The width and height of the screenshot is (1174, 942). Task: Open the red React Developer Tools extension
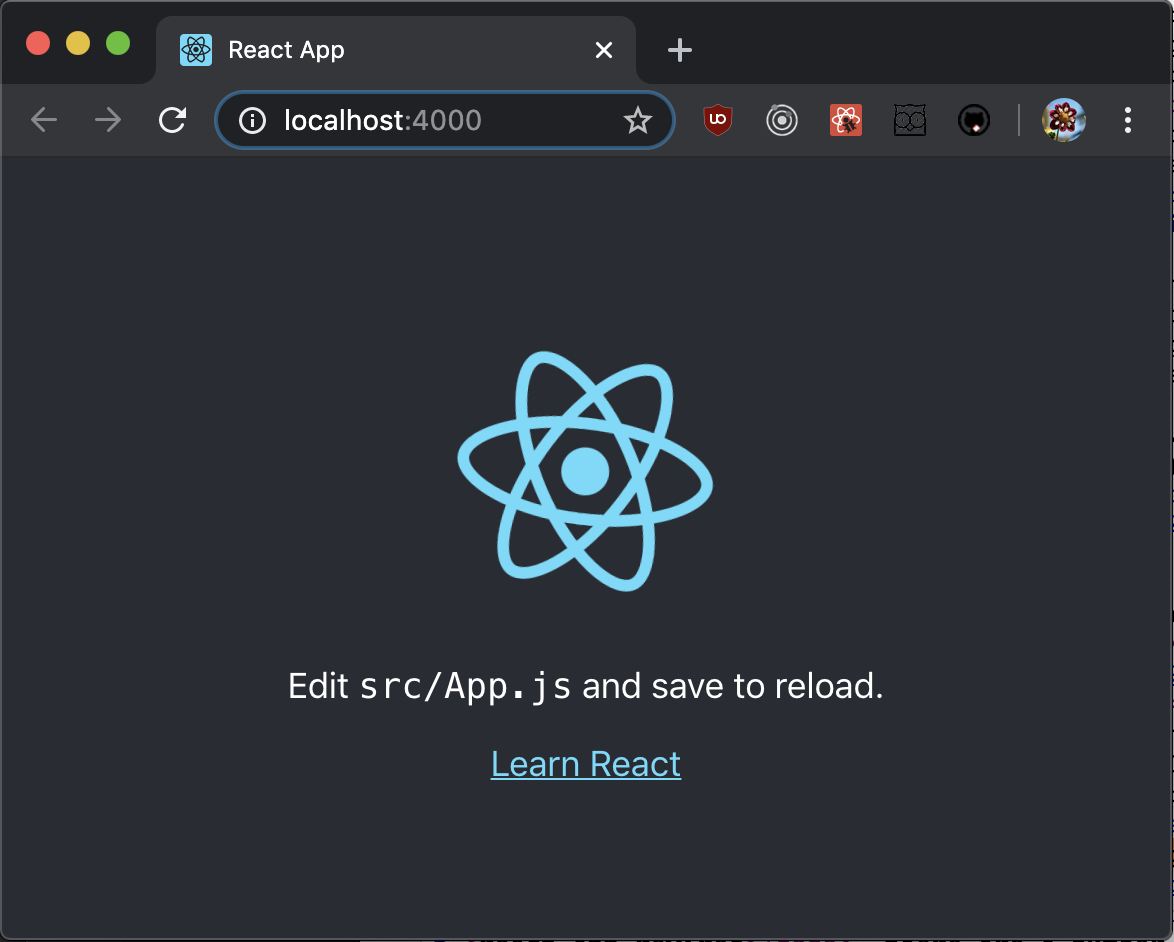point(846,120)
